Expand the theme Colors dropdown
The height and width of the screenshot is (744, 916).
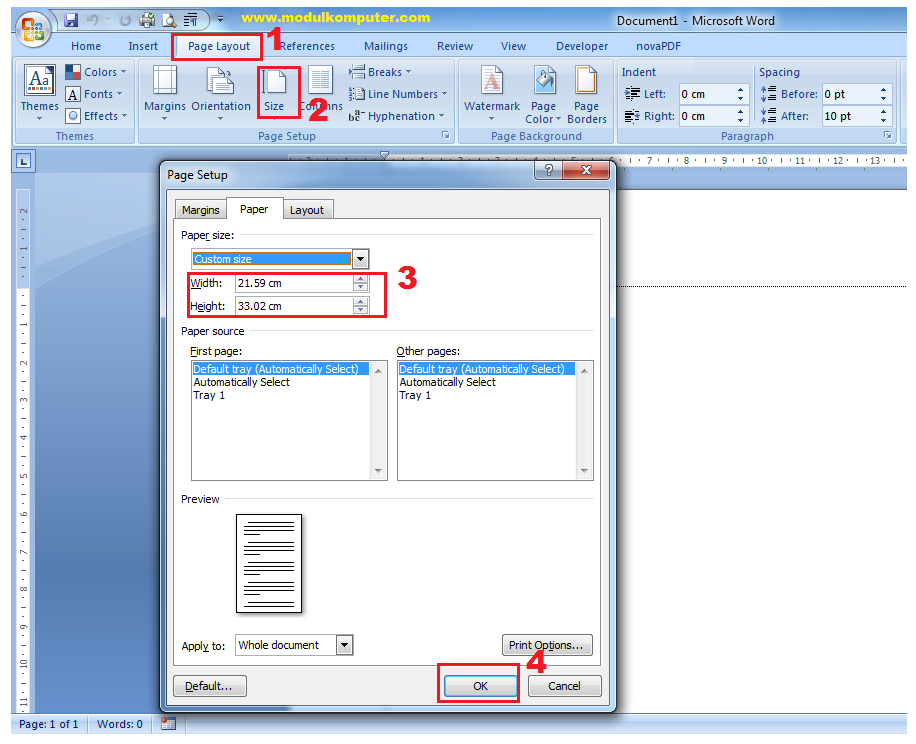tap(95, 71)
